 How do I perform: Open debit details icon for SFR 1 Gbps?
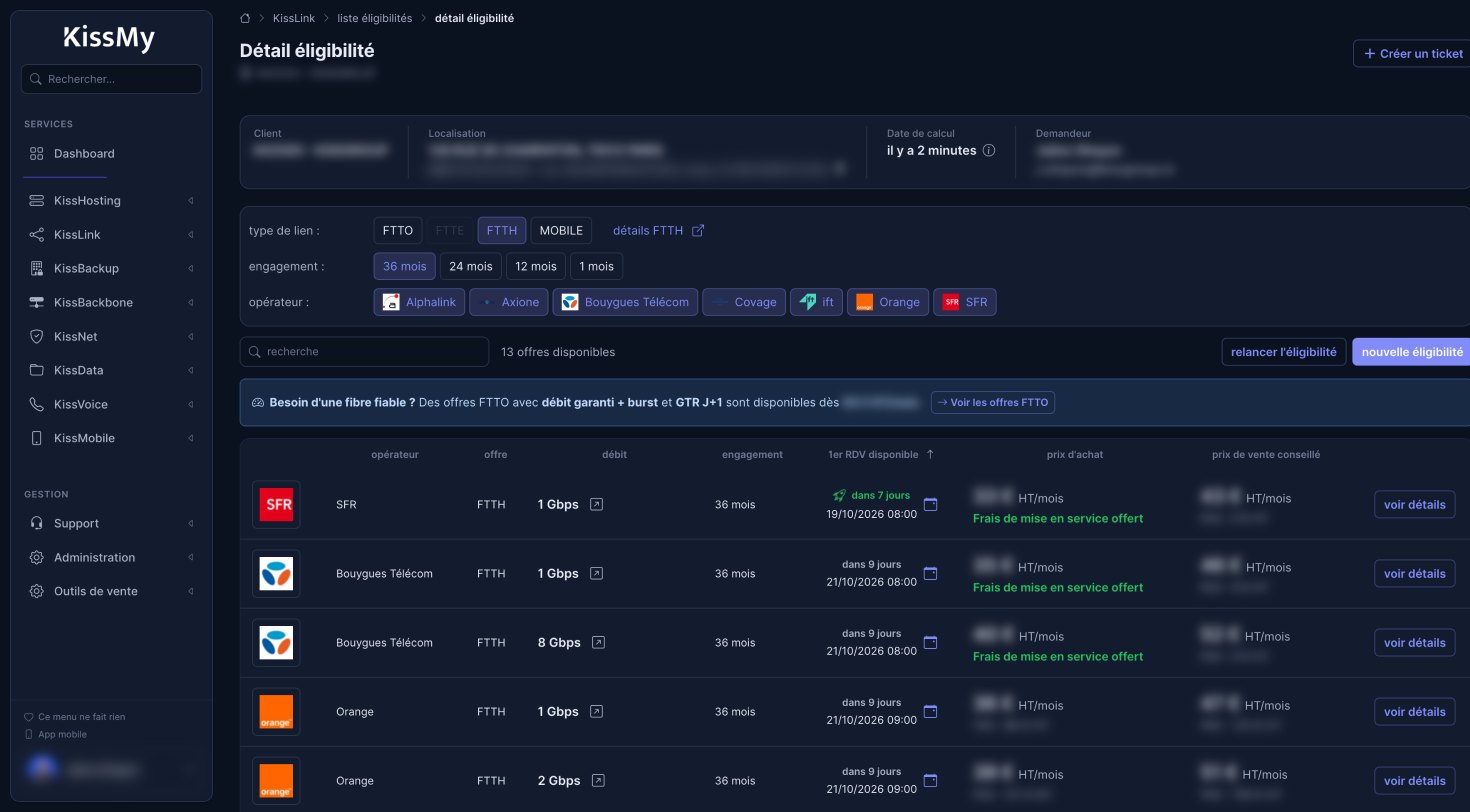[x=596, y=505]
